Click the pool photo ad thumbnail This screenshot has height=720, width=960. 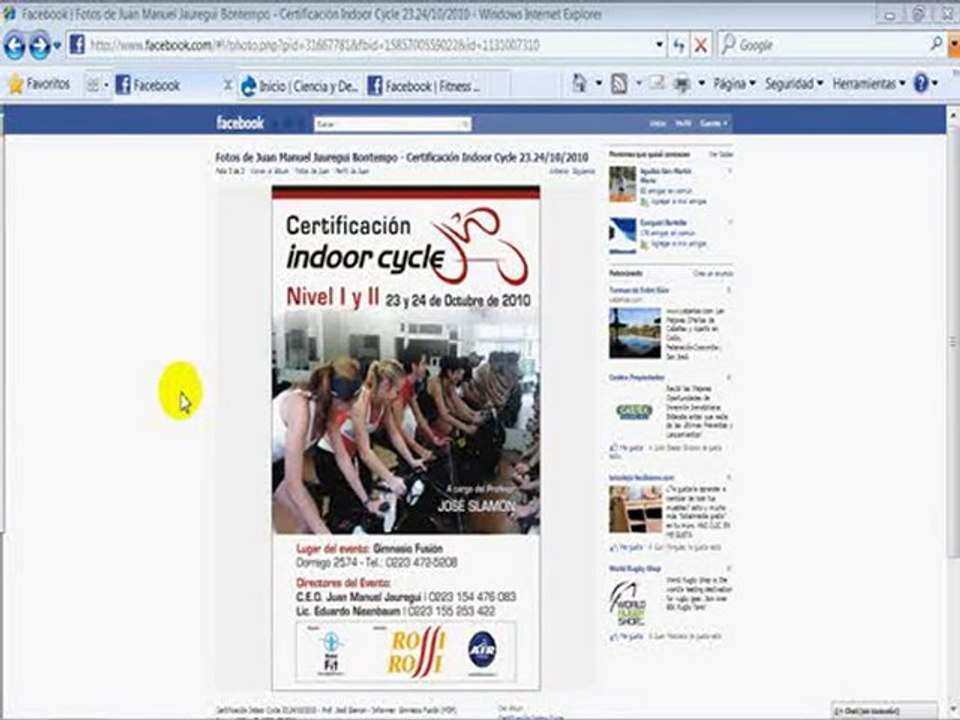coord(635,333)
